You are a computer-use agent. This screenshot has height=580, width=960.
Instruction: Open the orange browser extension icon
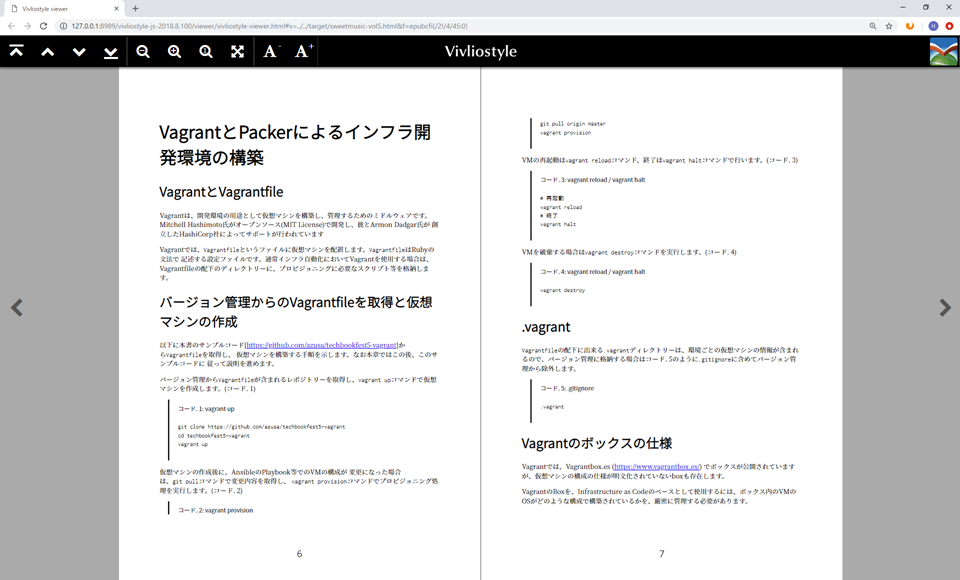(x=910, y=26)
